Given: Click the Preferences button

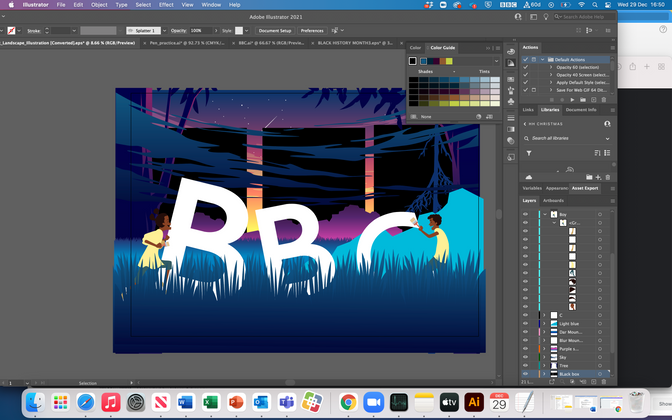Looking at the screenshot, I should [312, 31].
